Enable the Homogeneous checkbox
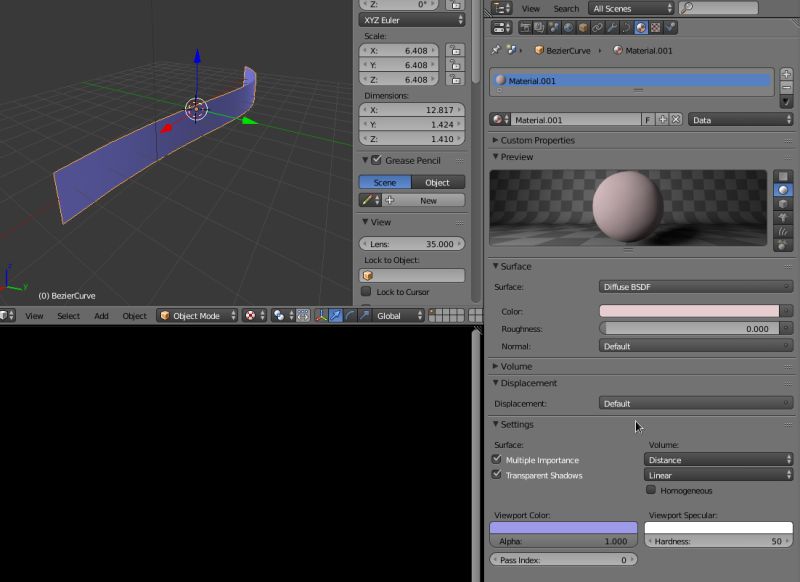Screen dimensions: 800x582 651,490
